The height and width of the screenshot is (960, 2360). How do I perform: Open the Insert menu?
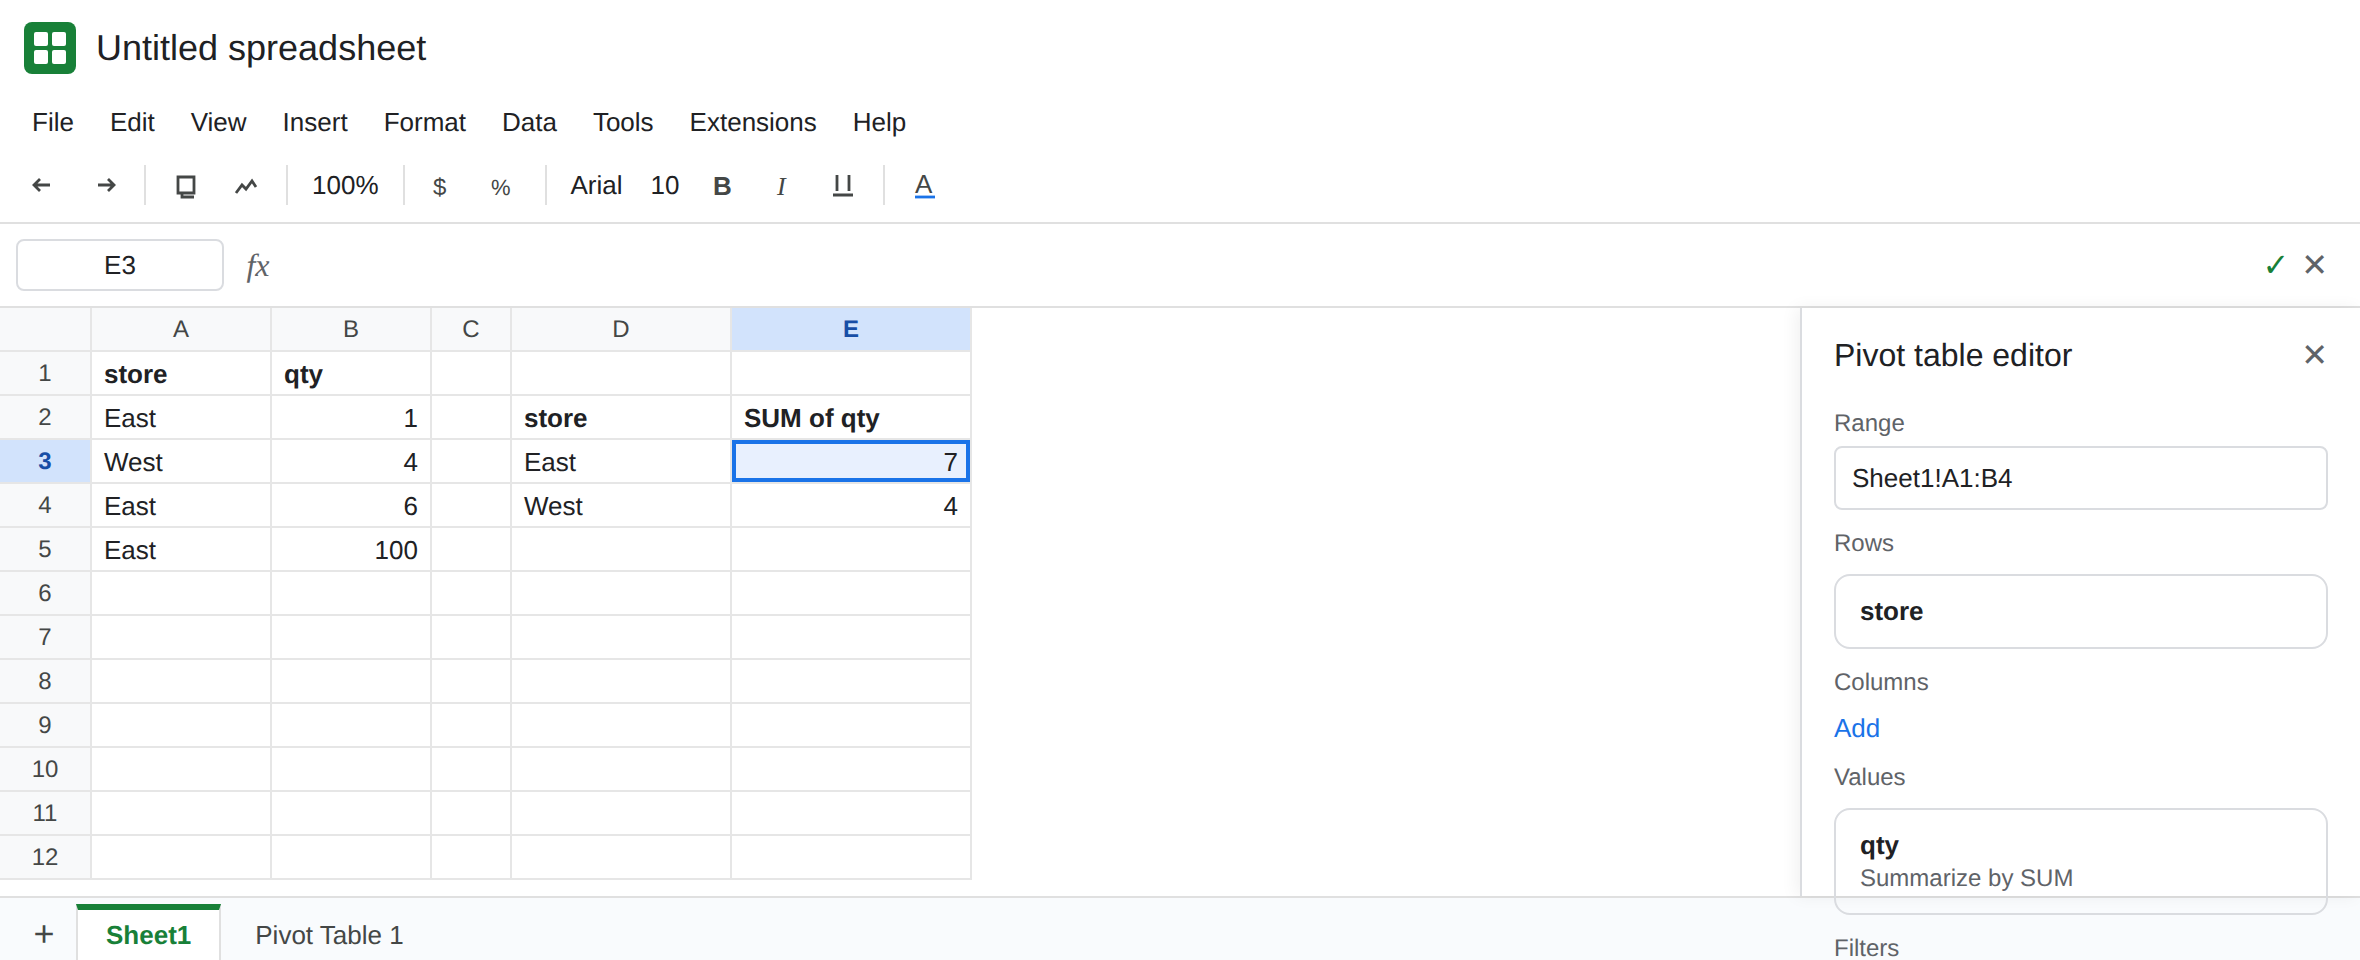315,122
